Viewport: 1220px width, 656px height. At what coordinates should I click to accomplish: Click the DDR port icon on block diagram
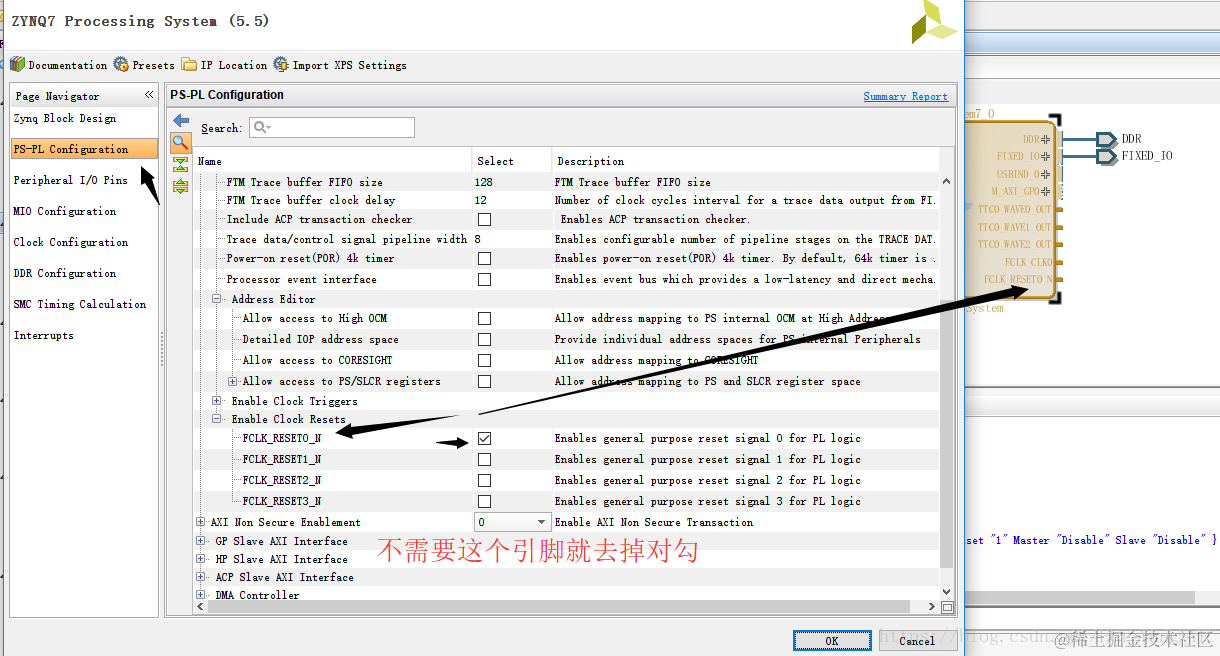click(1106, 139)
